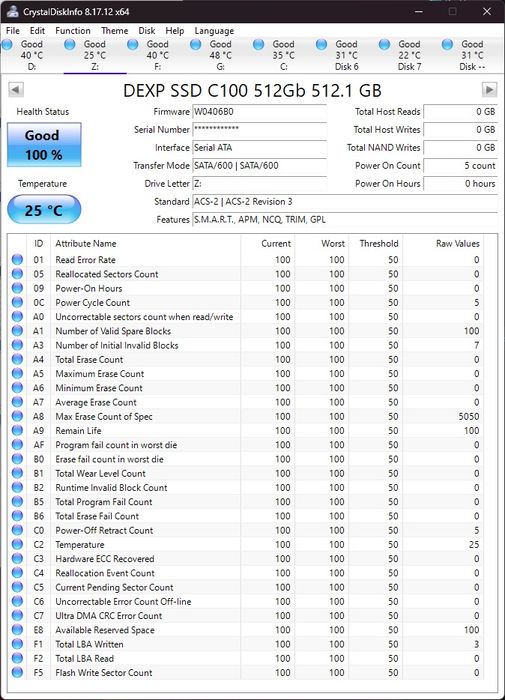
Task: Click the status orb for Read Error Rate
Action: [x=17, y=259]
